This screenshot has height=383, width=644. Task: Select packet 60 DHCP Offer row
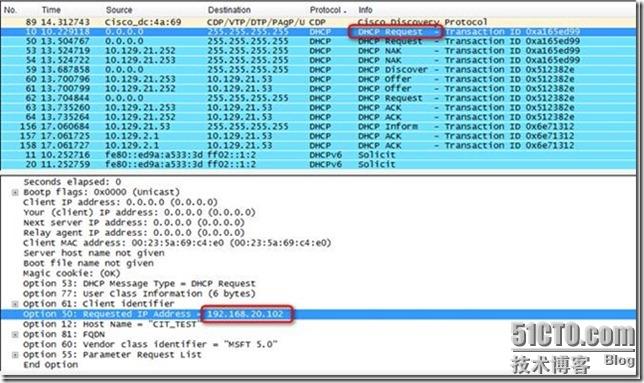pyautogui.click(x=318, y=79)
